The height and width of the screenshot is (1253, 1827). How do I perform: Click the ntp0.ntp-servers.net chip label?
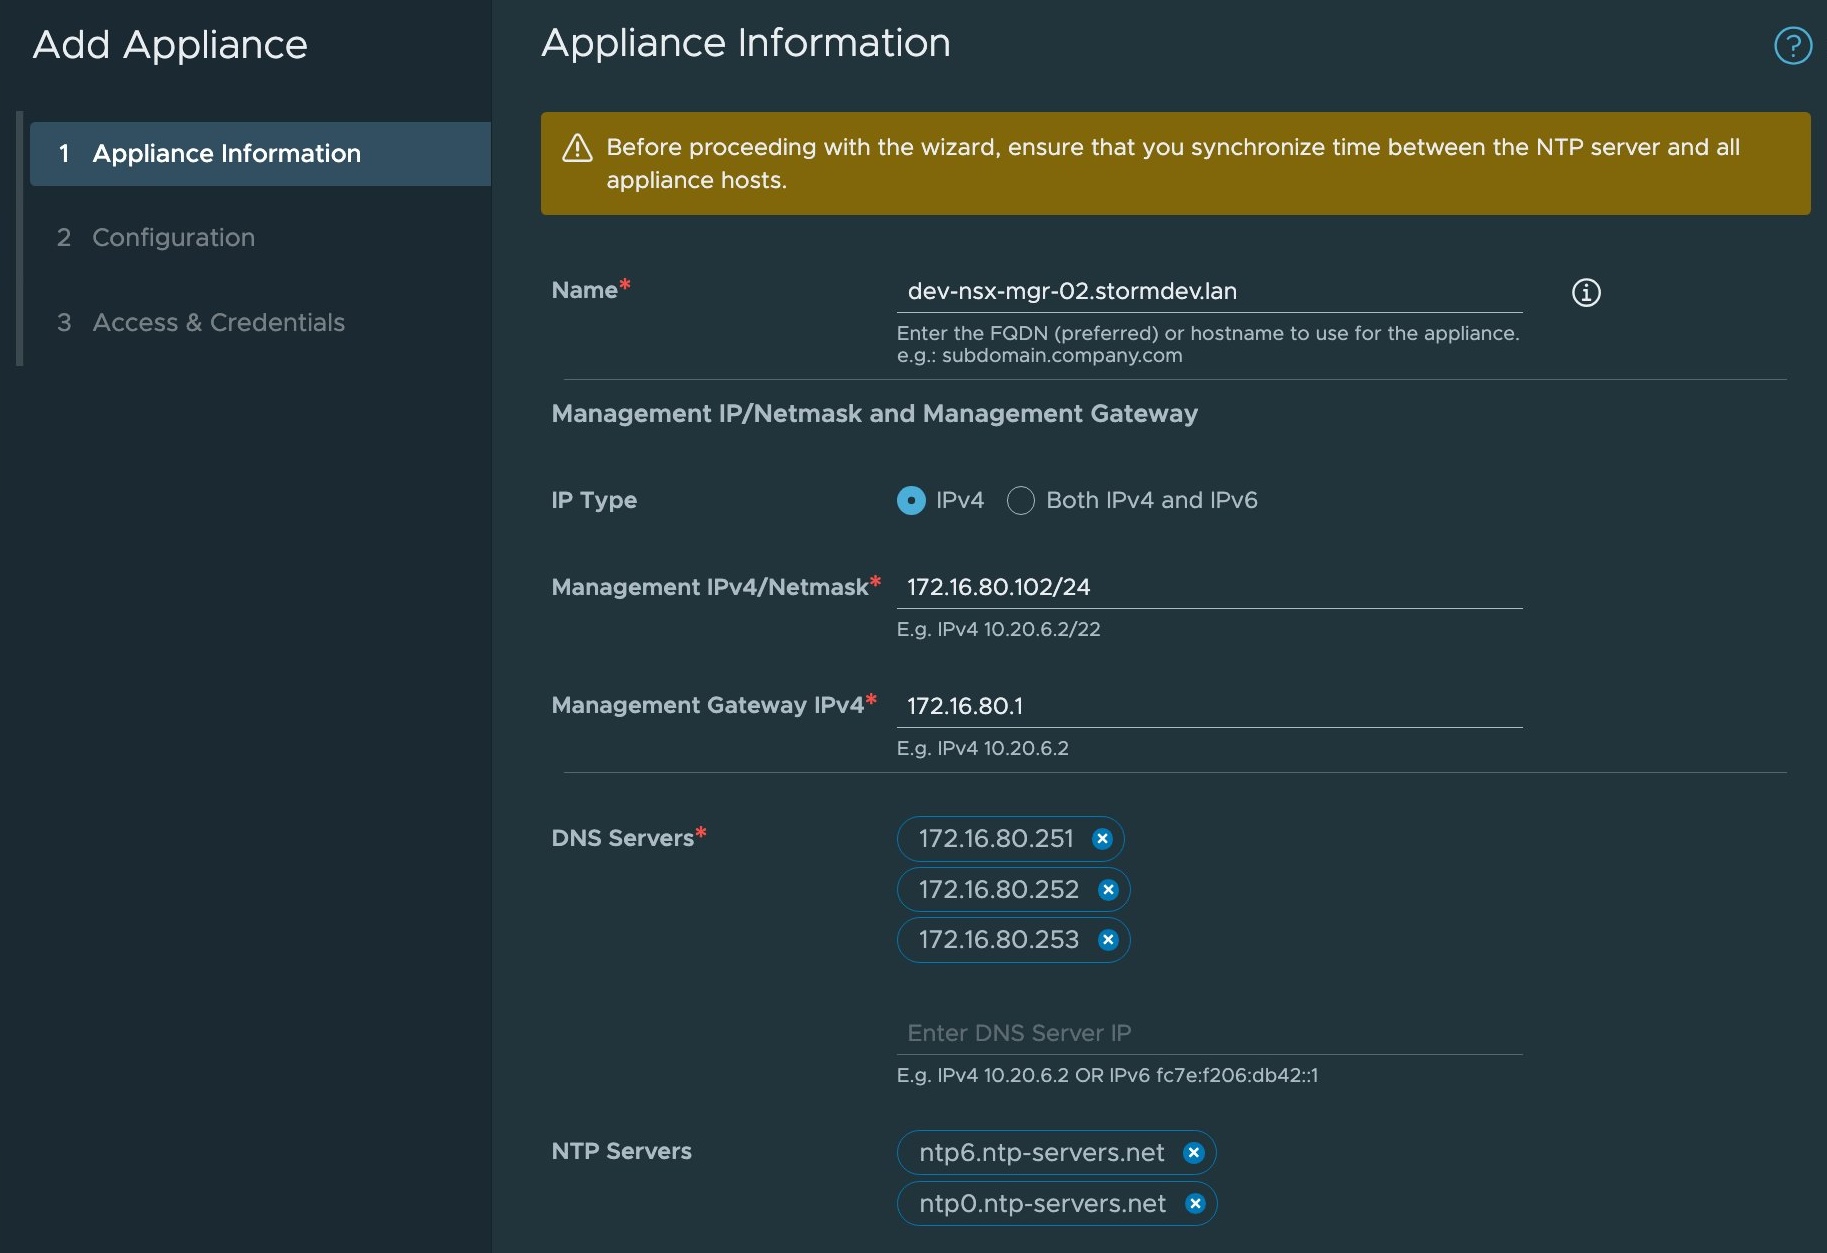pos(1042,1204)
